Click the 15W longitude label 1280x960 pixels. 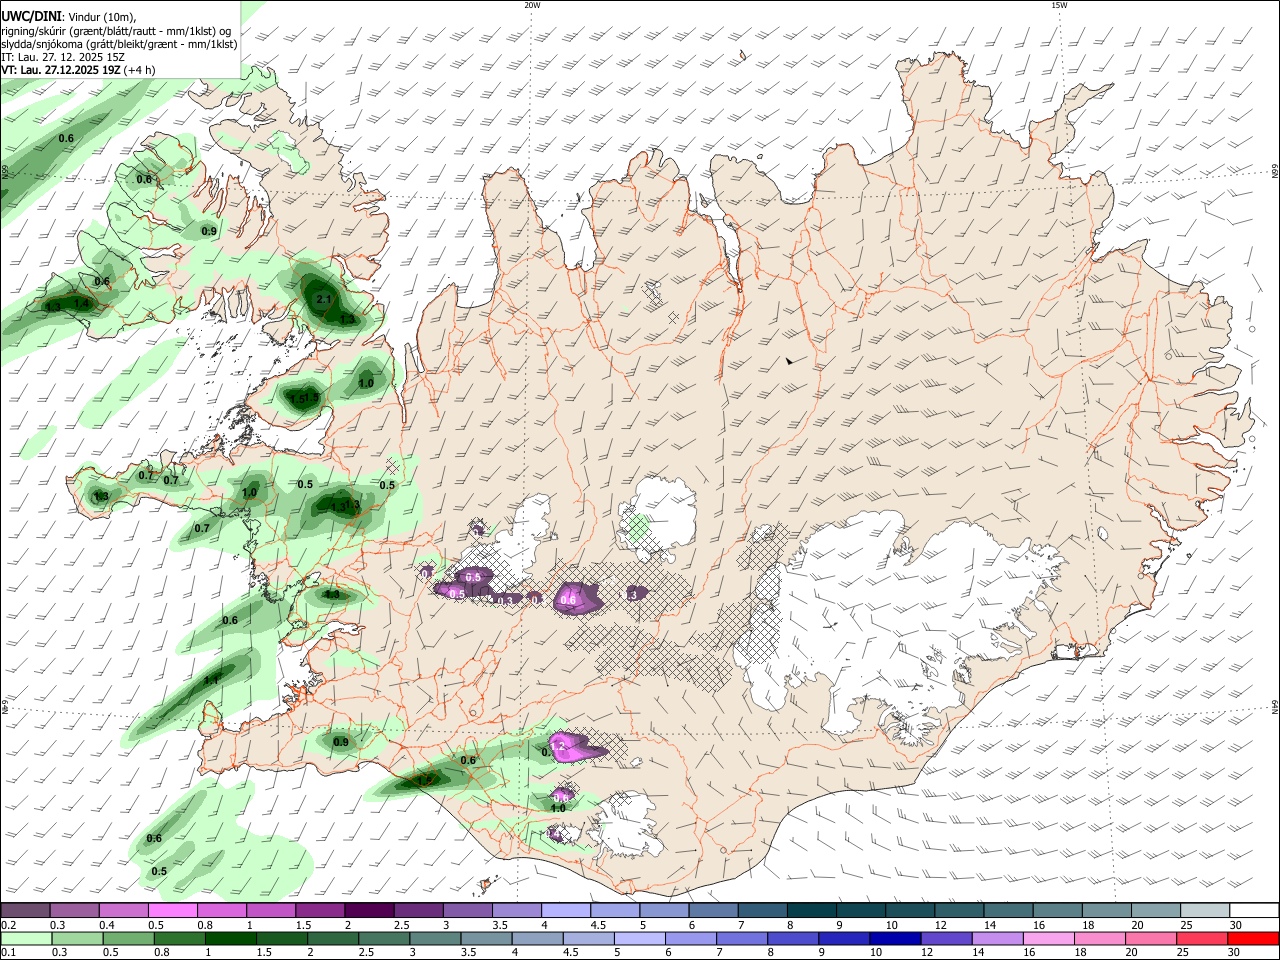[x=1059, y=5]
